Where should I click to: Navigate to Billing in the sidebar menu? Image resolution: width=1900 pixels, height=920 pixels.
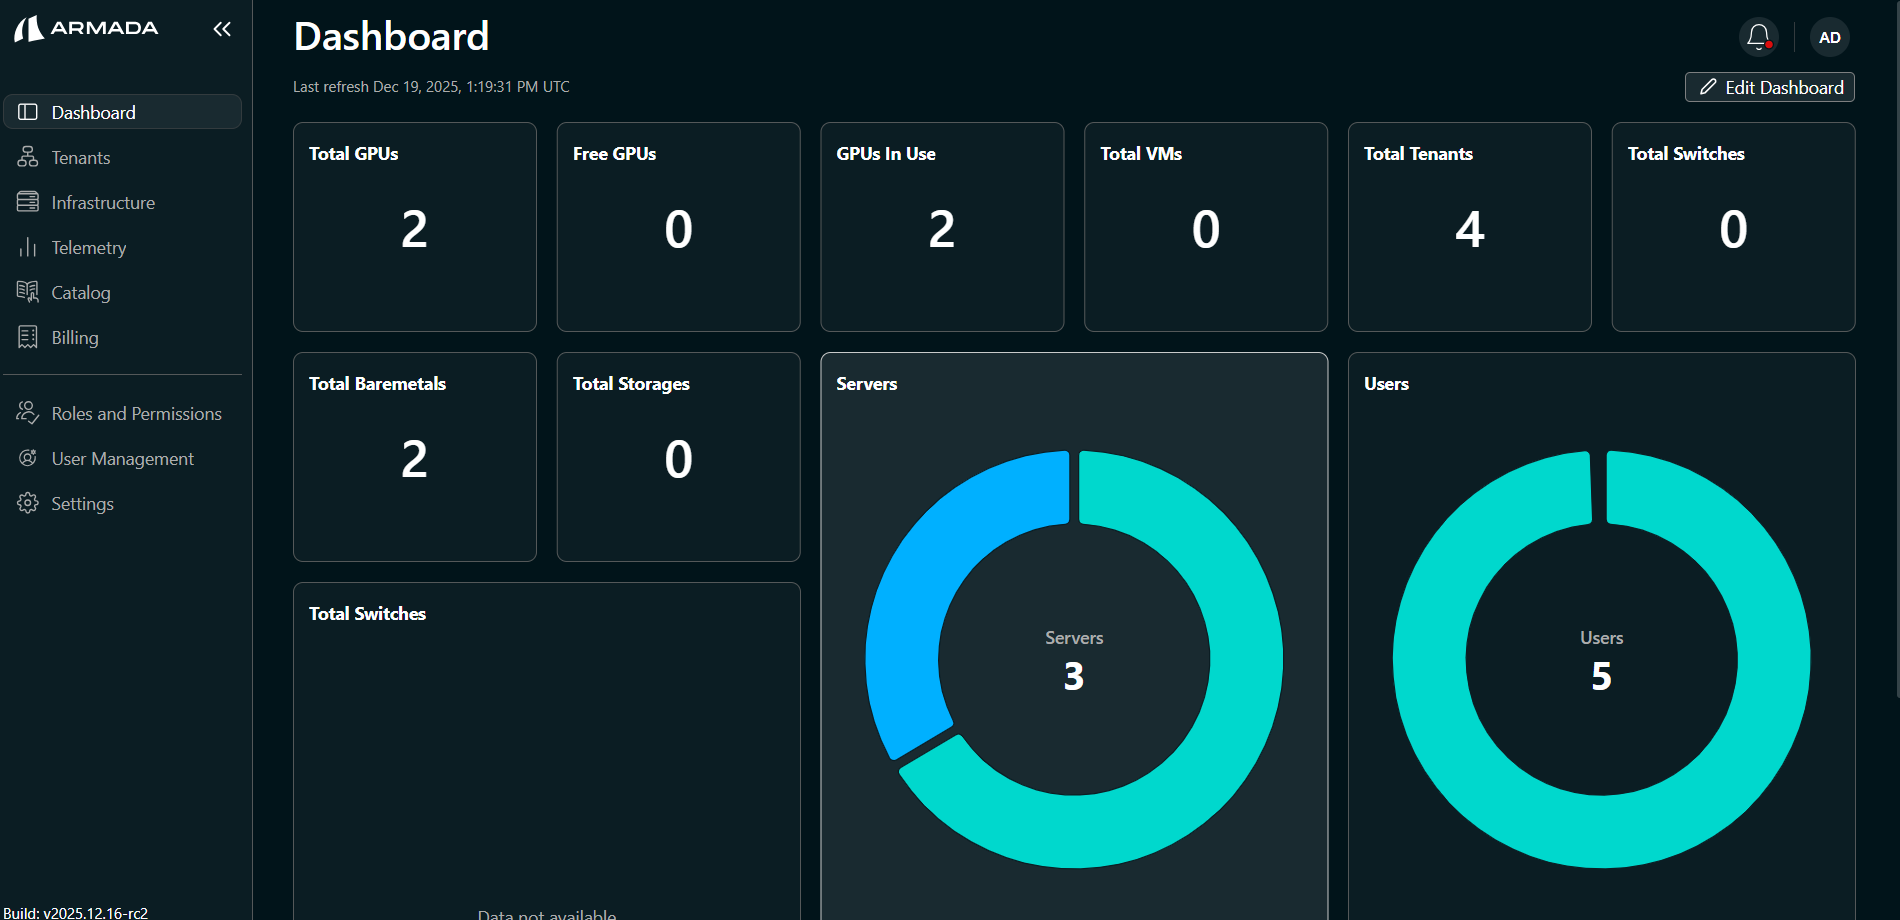(73, 337)
